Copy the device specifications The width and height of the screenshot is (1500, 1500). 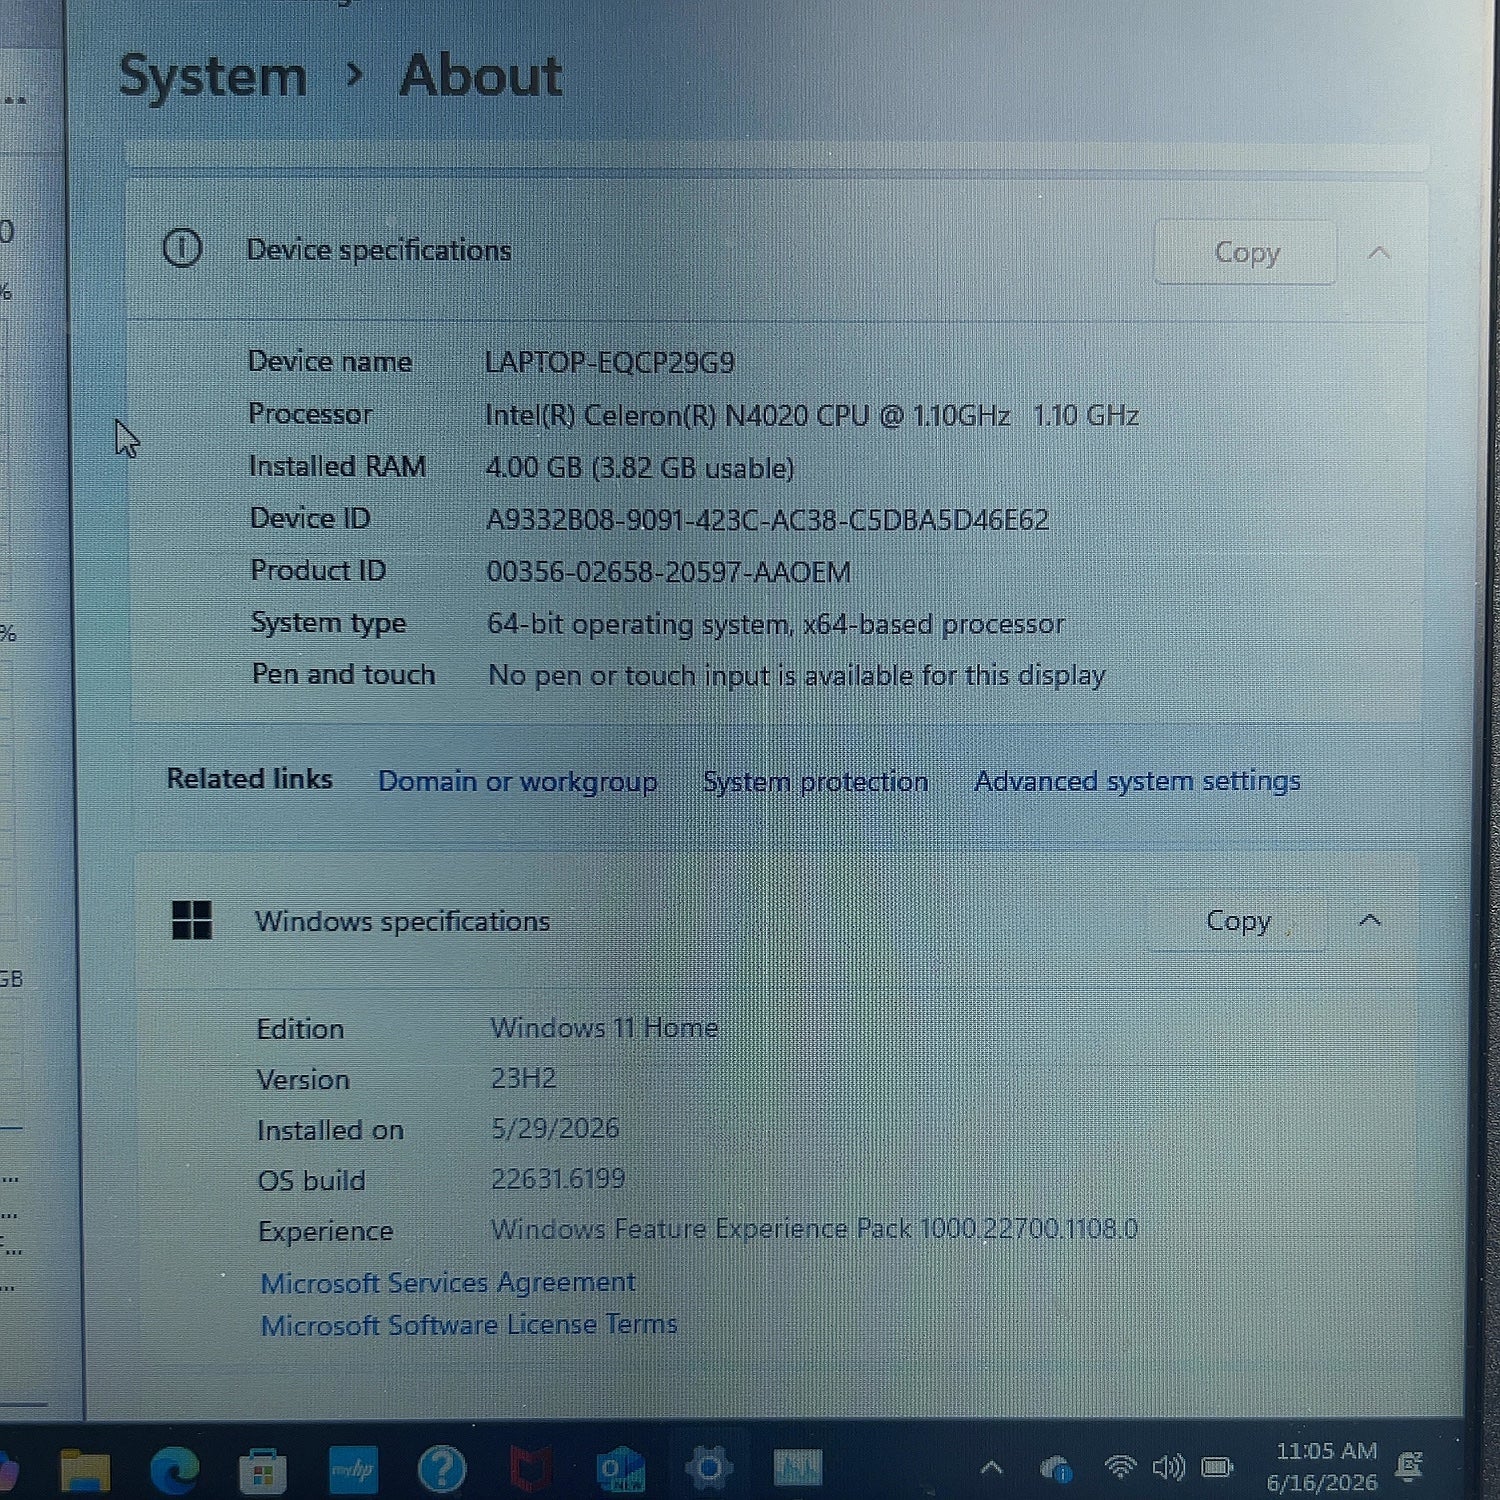[x=1246, y=252]
